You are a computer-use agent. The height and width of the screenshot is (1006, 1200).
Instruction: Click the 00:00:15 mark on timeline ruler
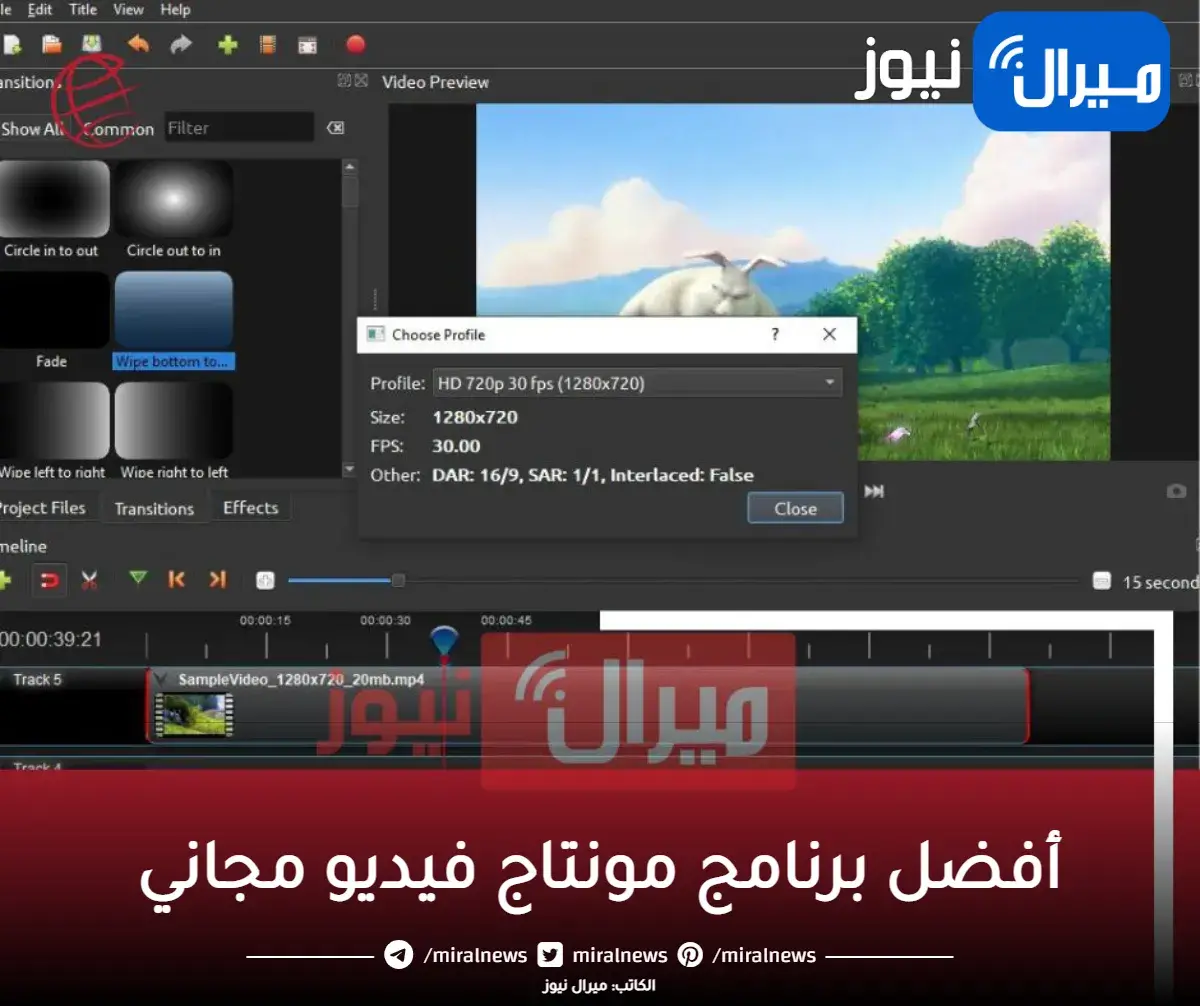pos(265,621)
